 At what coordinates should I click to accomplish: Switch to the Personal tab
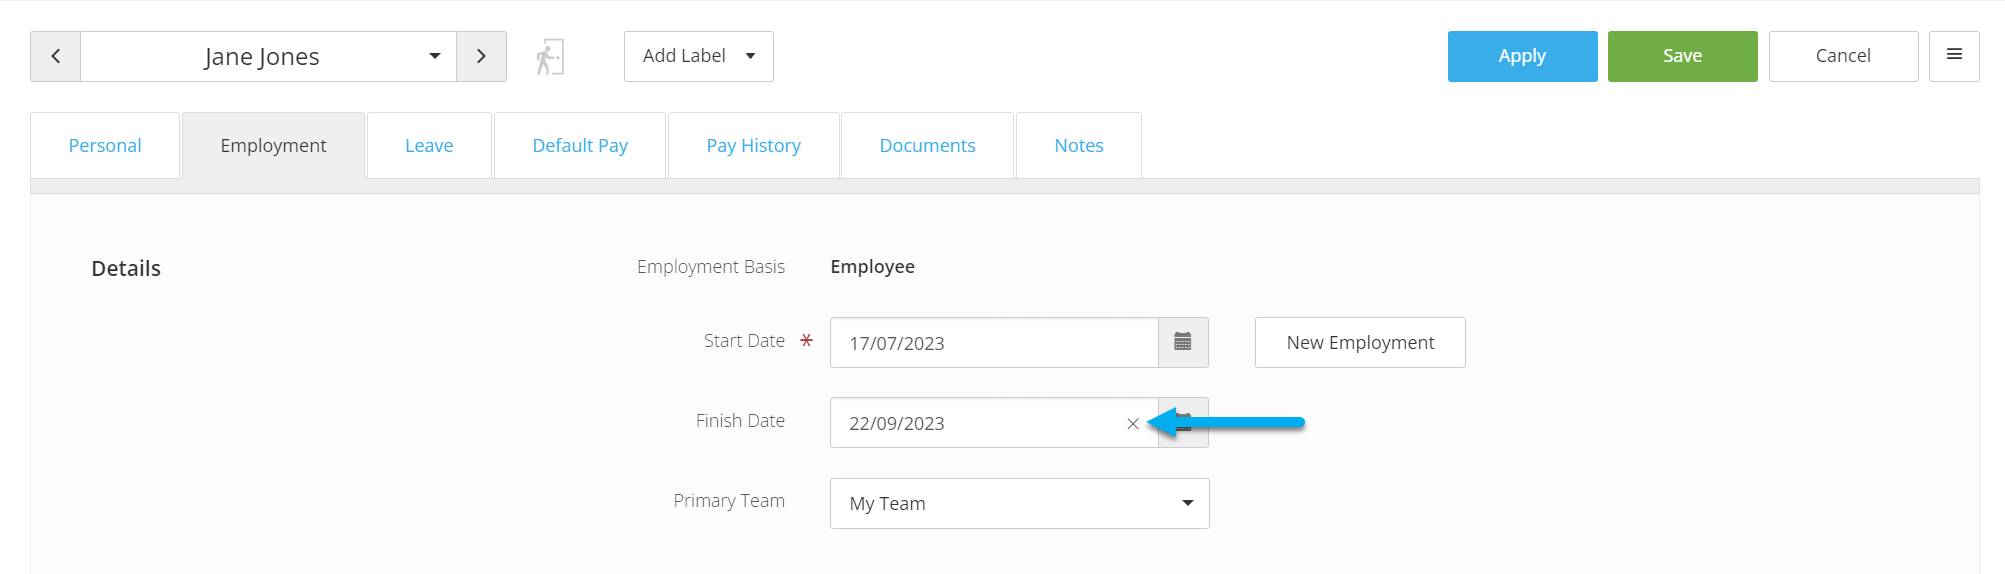tap(105, 146)
